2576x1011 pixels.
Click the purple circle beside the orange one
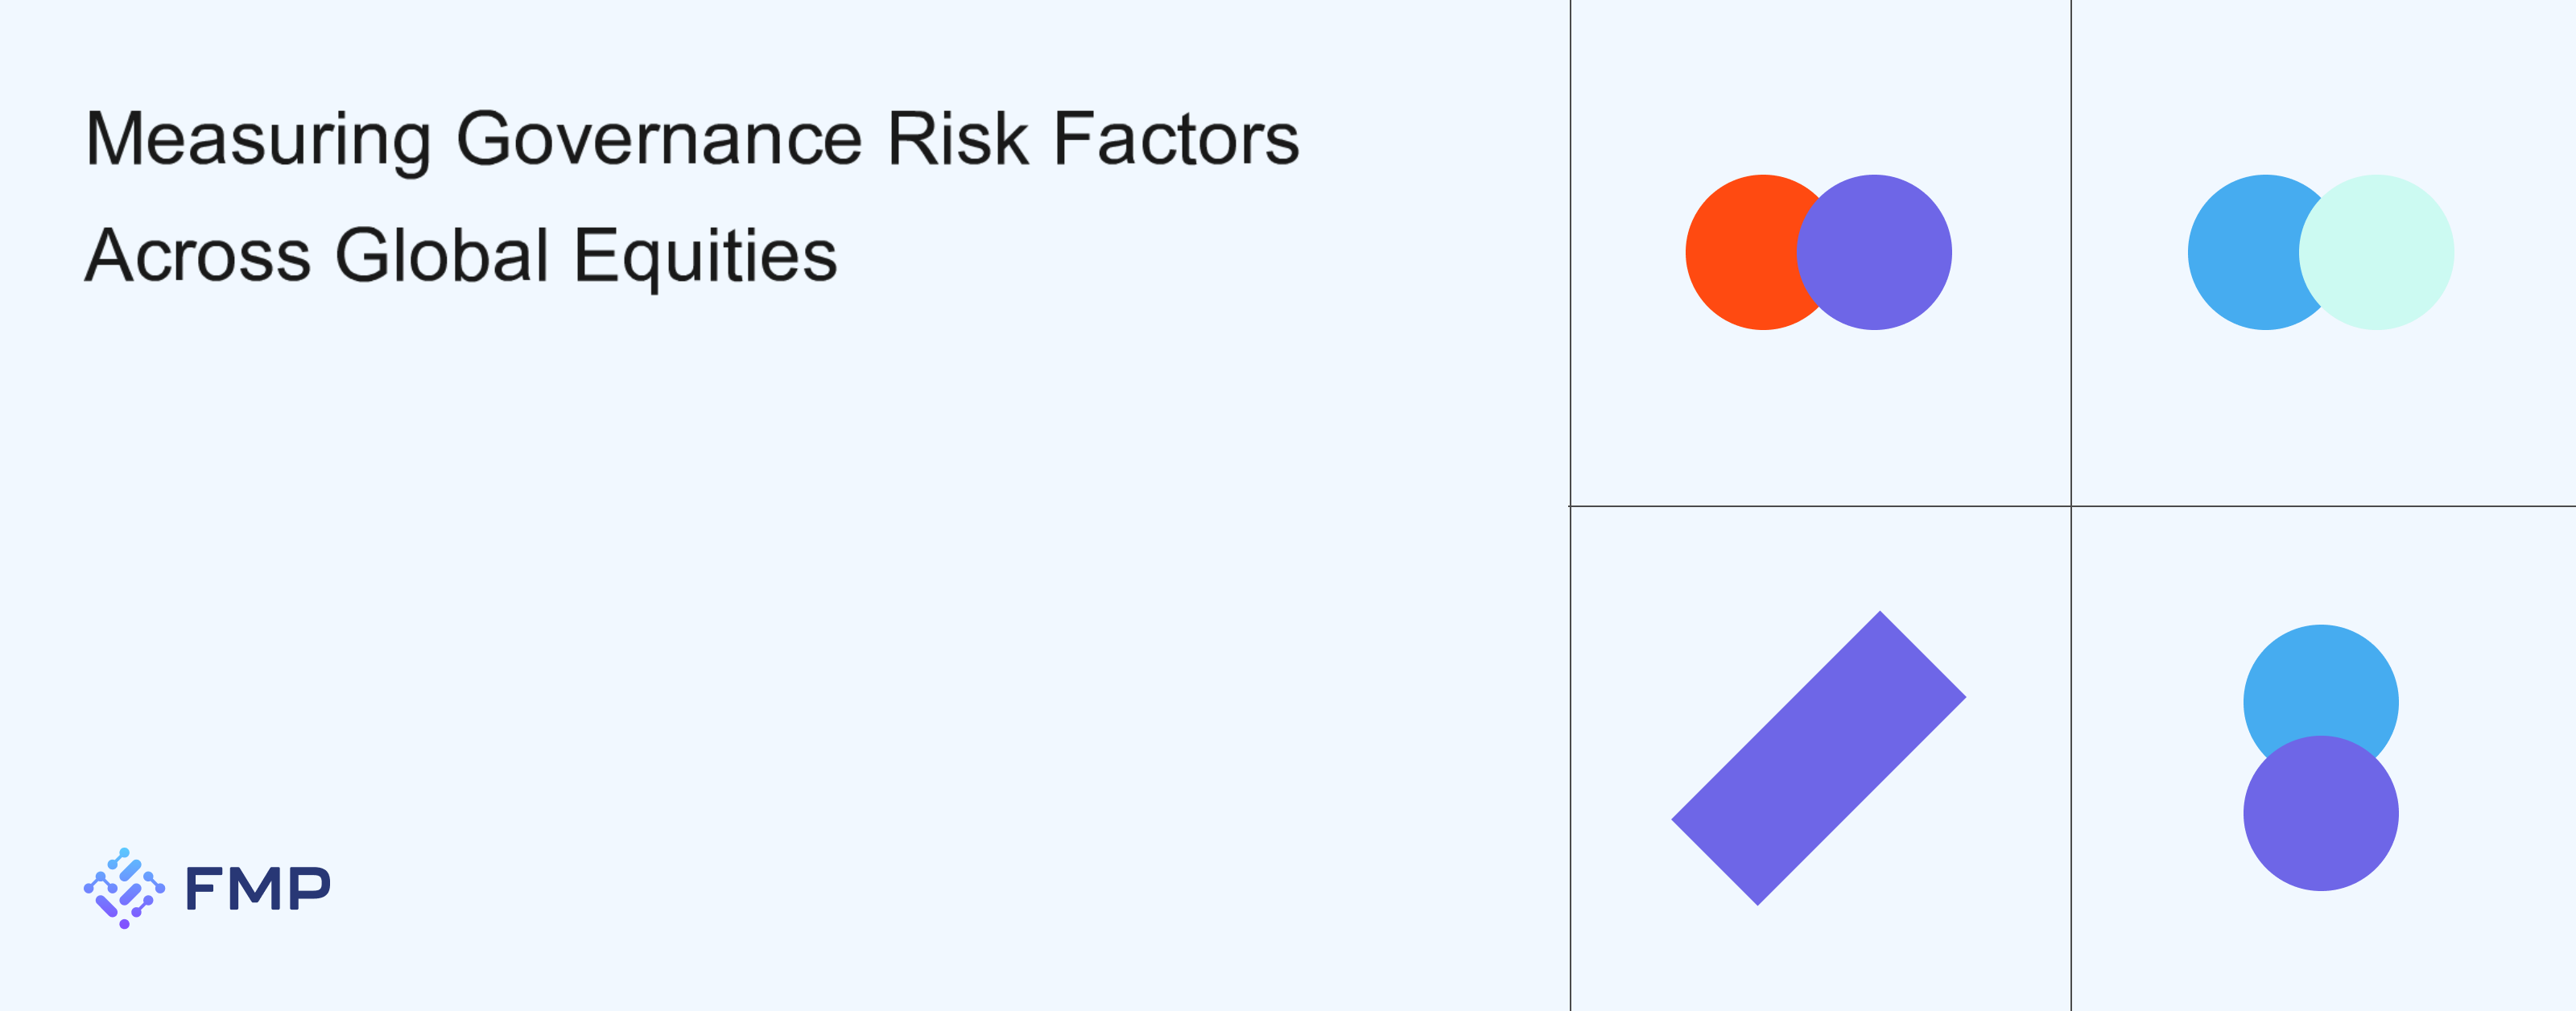(x=1876, y=252)
